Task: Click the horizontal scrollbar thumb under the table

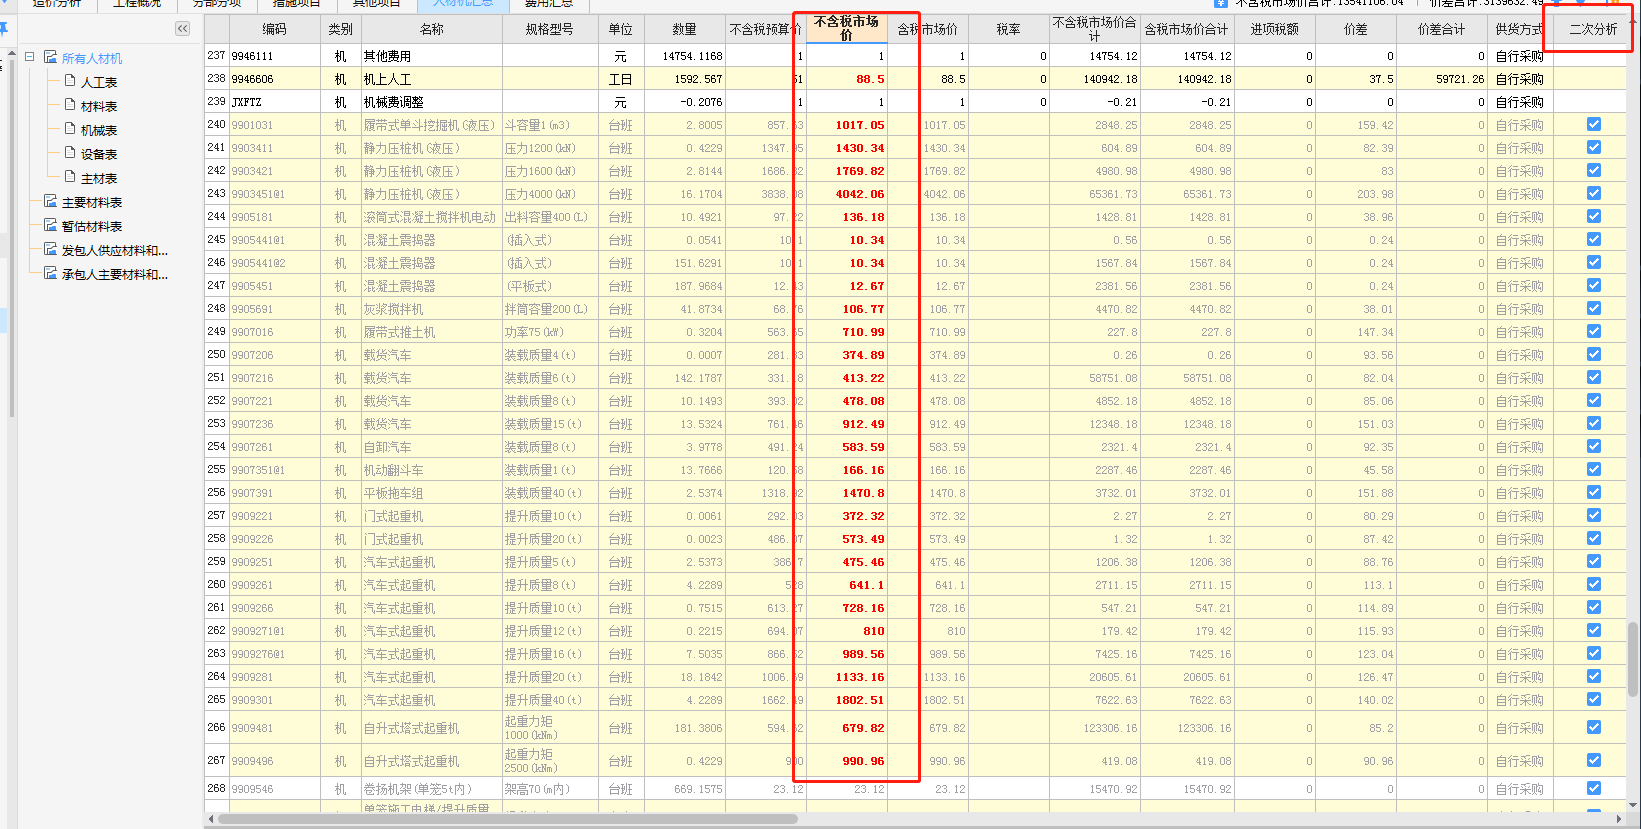Action: point(508,819)
